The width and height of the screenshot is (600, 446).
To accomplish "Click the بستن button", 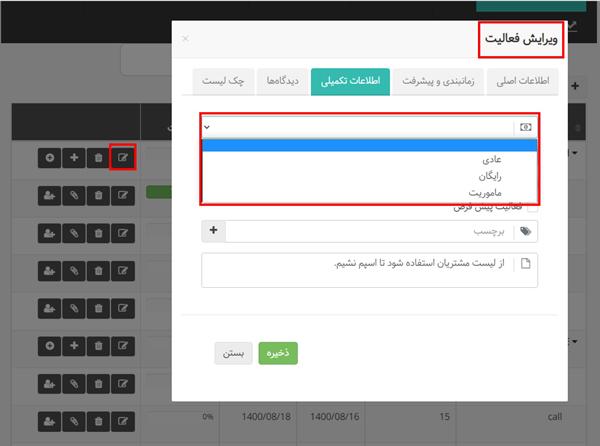I will [233, 353].
